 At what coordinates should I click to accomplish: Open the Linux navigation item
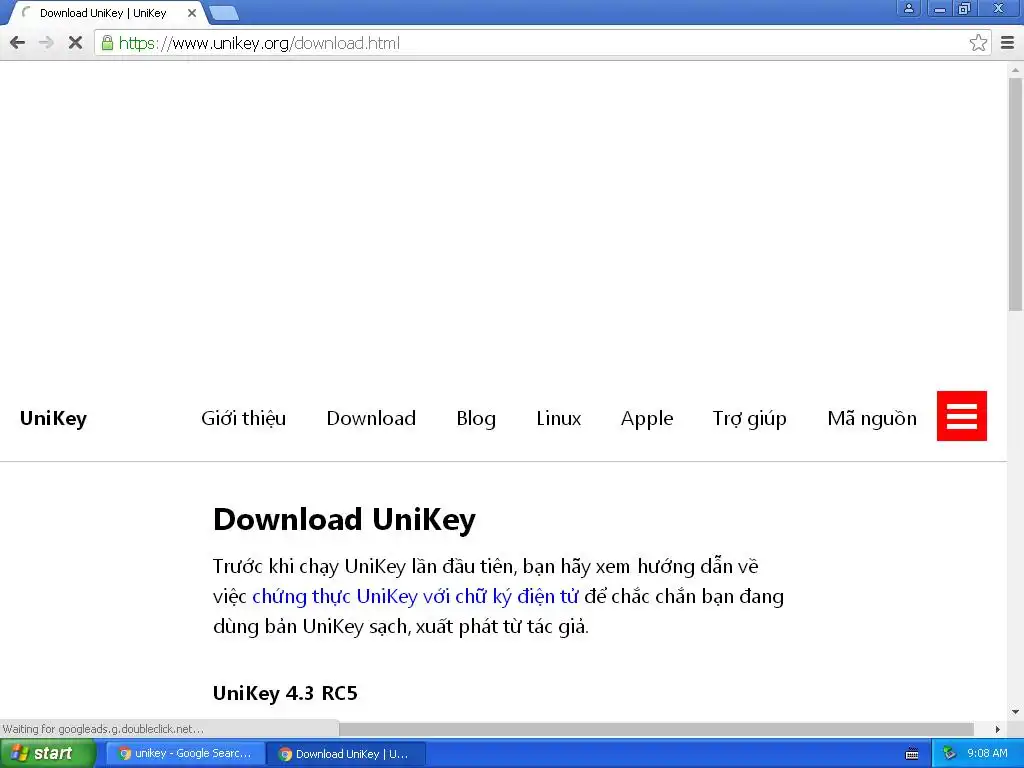558,418
